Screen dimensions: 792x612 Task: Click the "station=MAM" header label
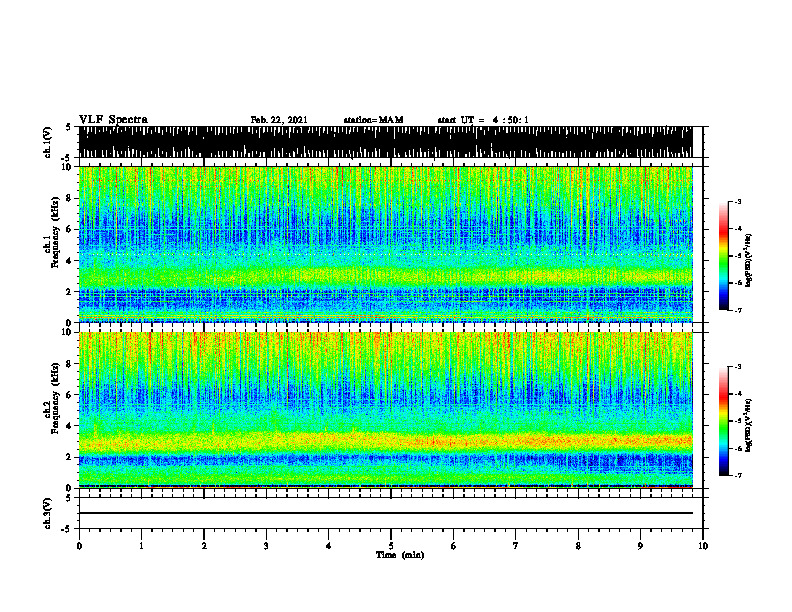click(373, 120)
